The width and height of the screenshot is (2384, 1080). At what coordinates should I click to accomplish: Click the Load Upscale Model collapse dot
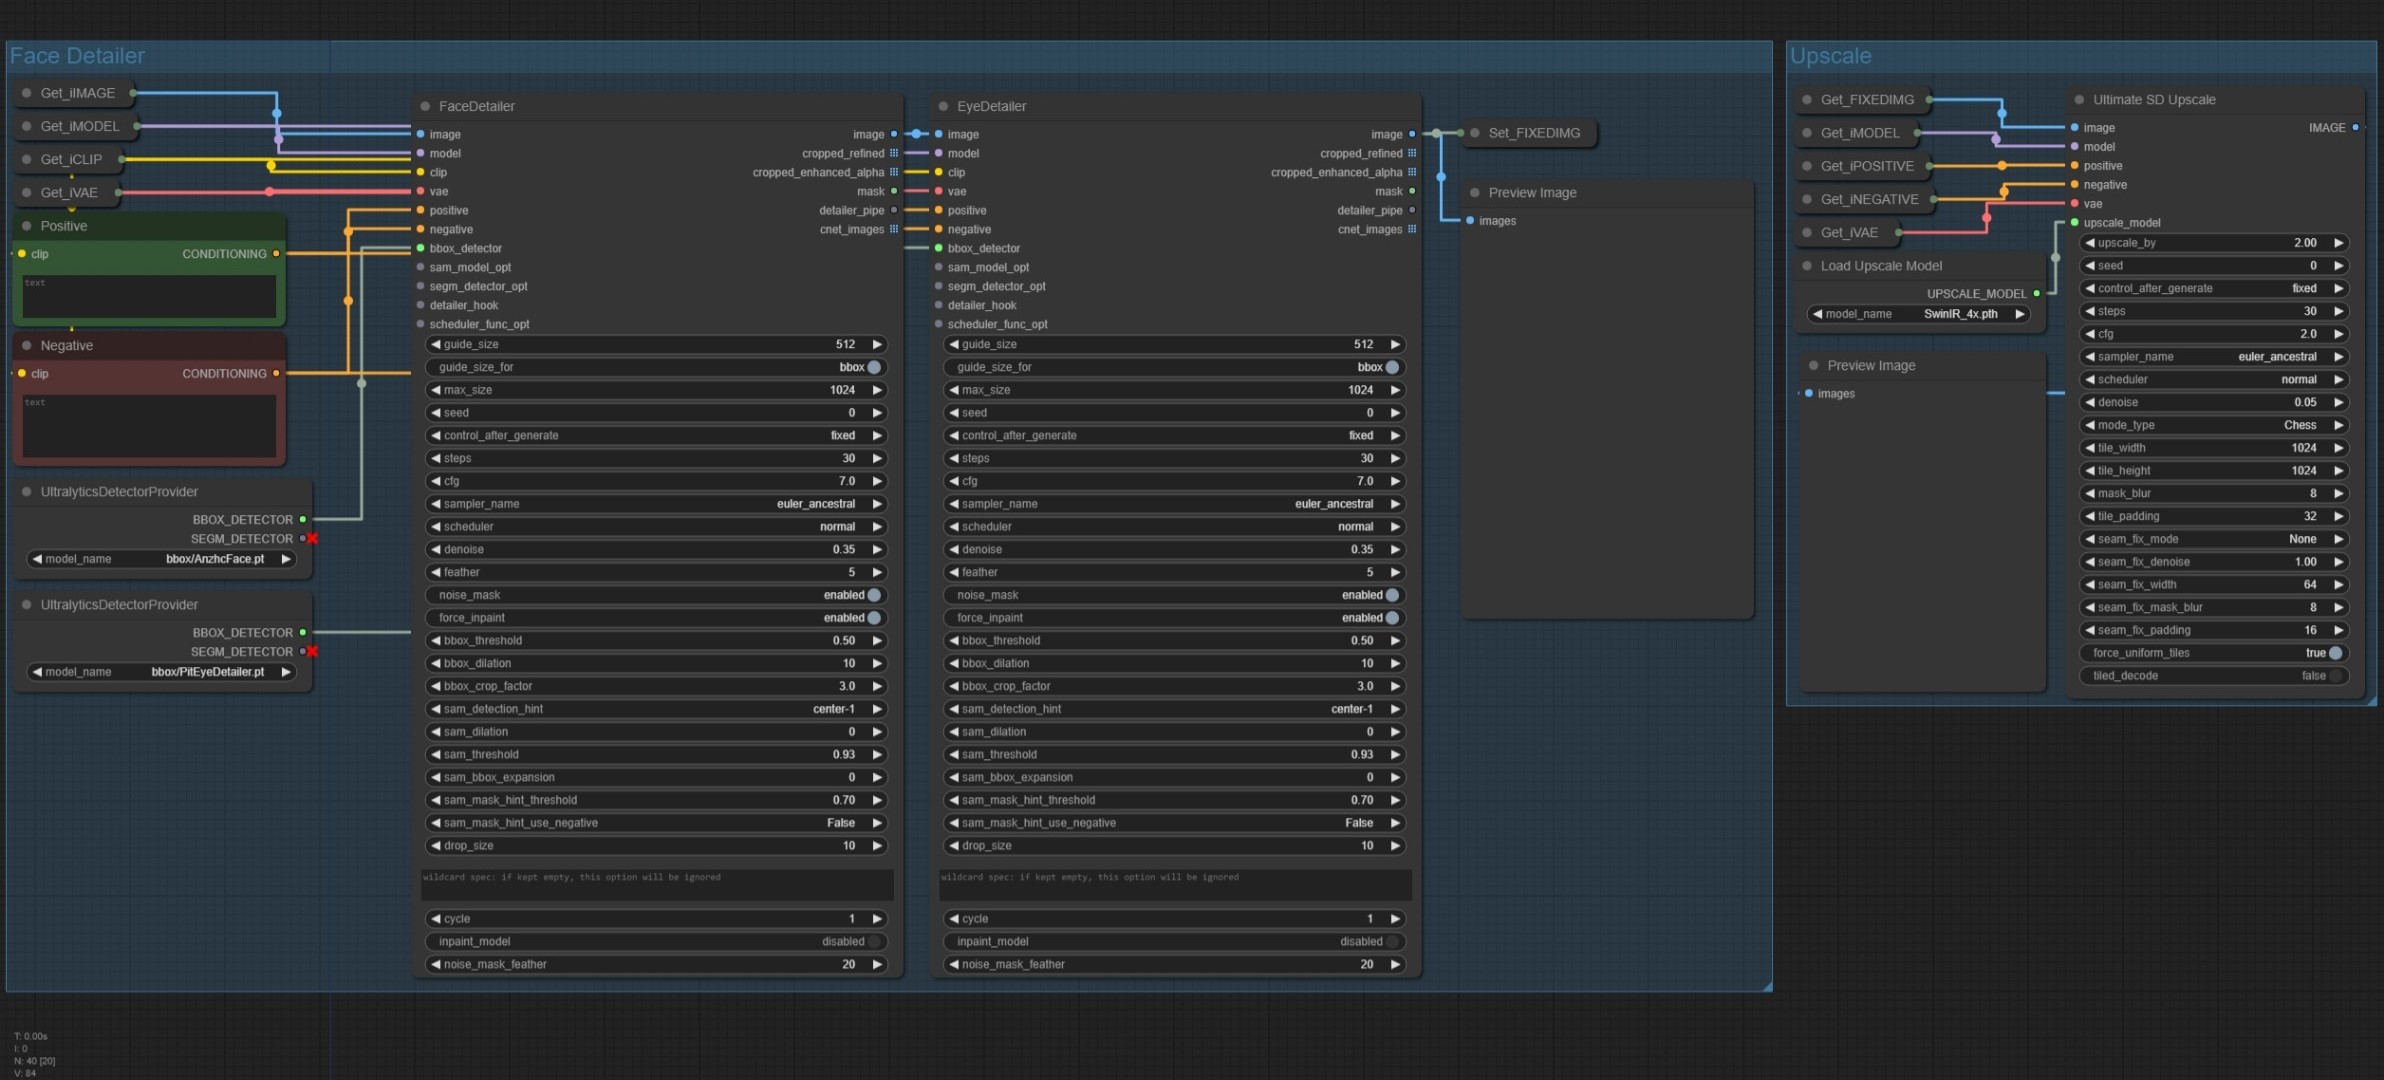pos(1807,266)
